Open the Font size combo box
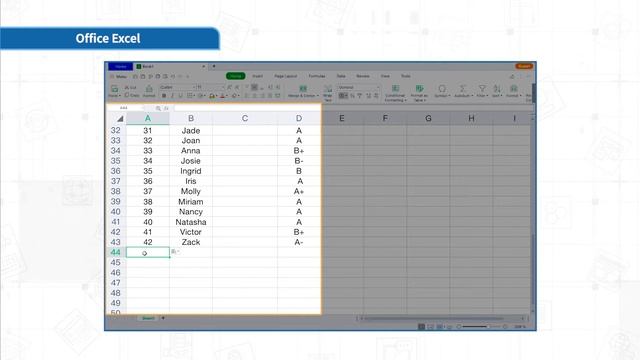The width and height of the screenshot is (640, 360). (x=210, y=87)
